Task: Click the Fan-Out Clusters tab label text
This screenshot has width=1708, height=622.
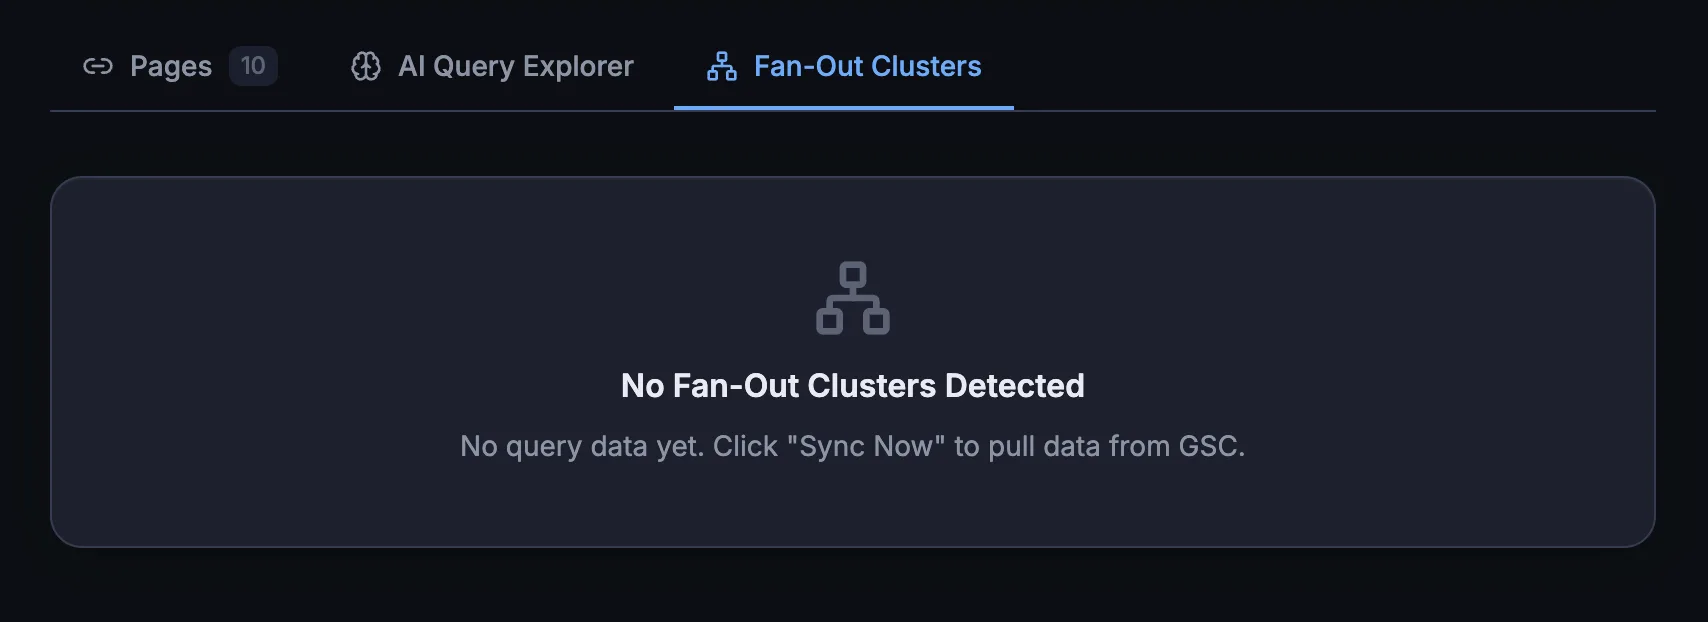Action: pos(867,66)
